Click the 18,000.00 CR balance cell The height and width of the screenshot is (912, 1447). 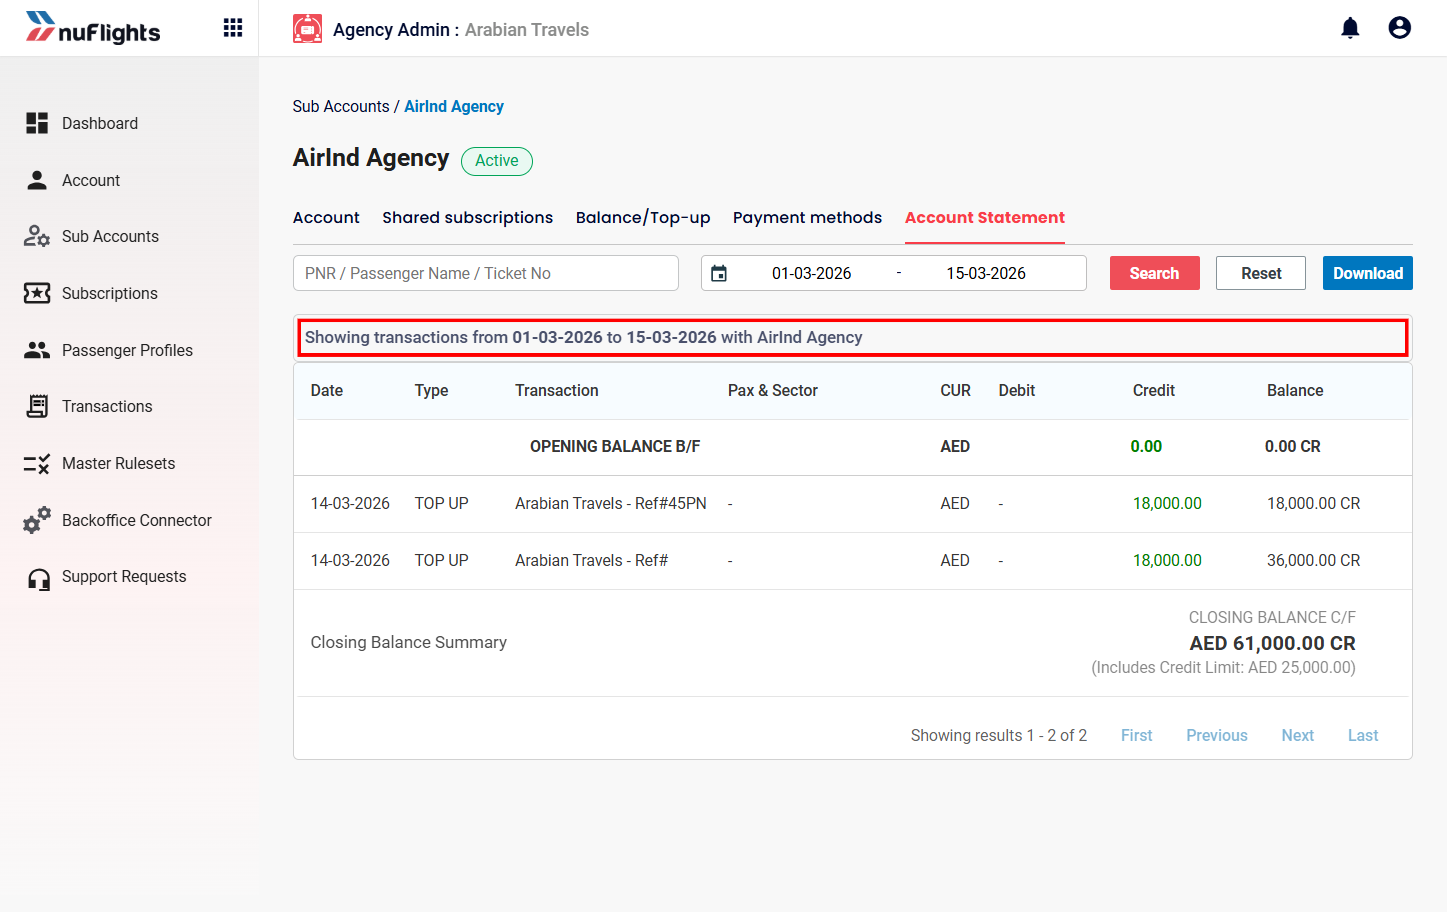(1314, 503)
